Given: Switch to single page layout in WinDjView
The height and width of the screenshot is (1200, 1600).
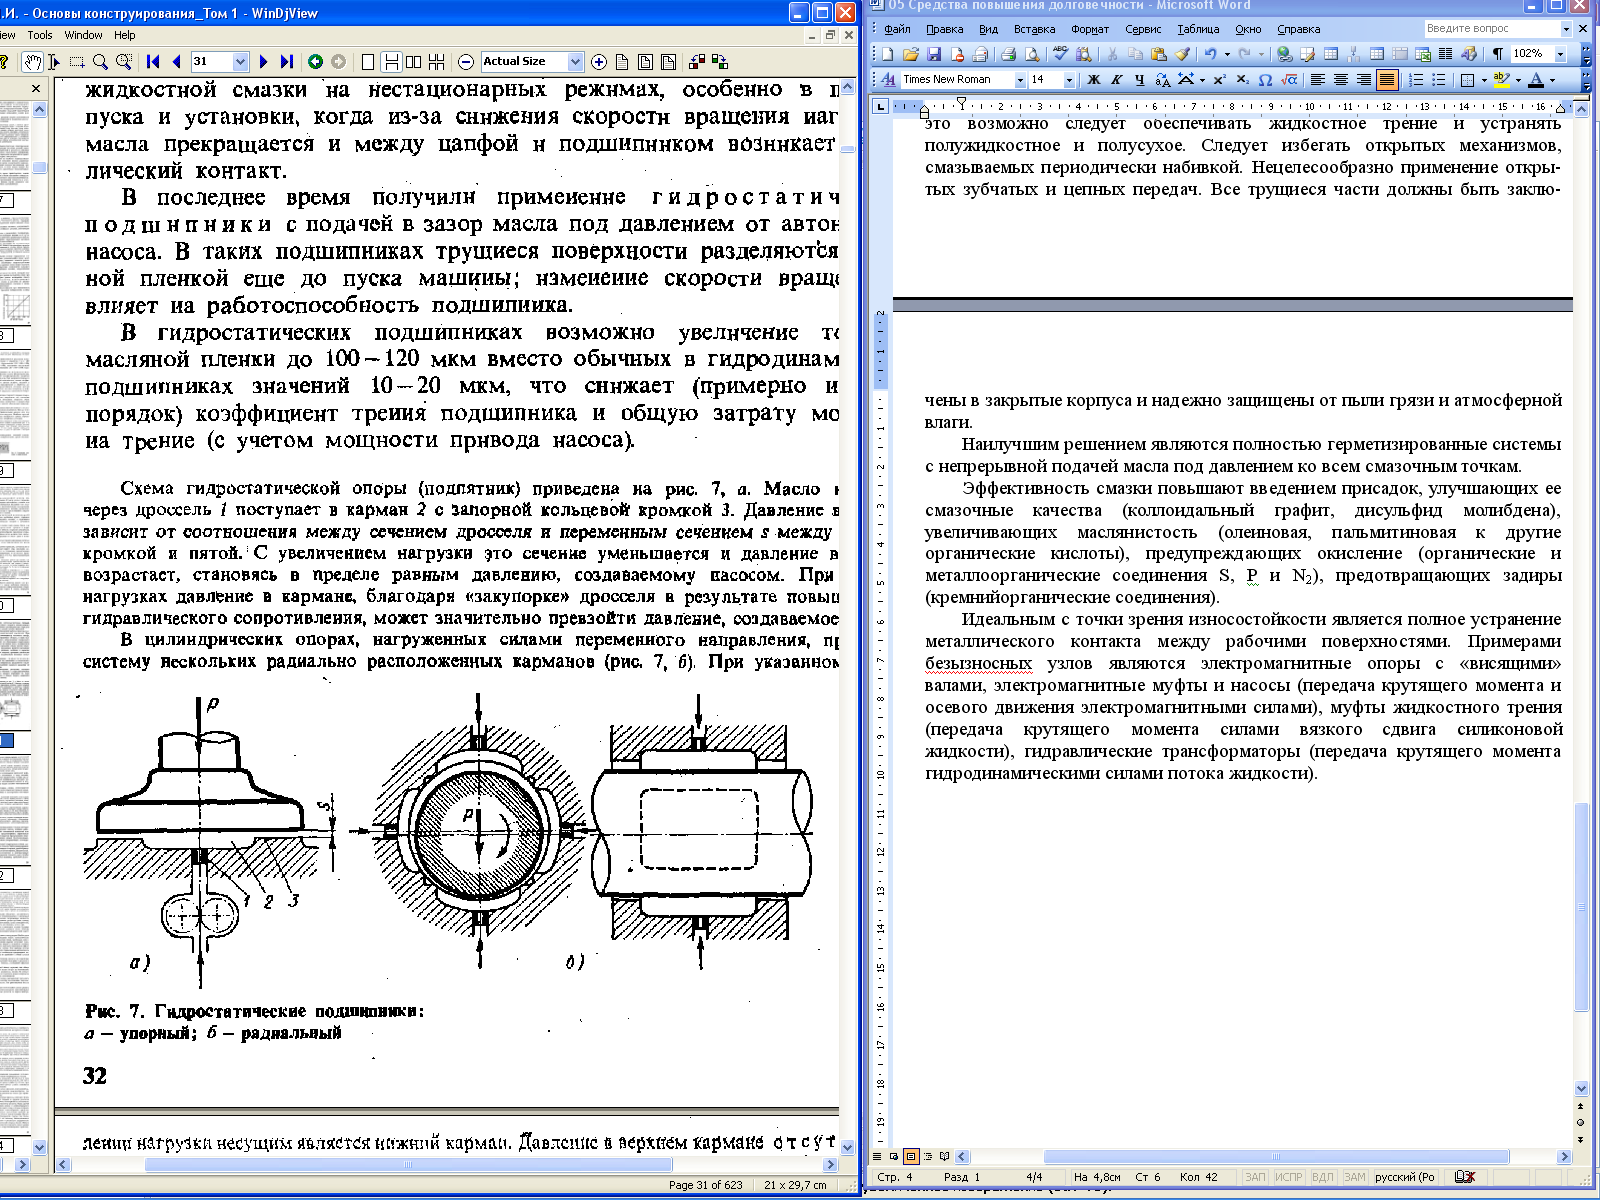Looking at the screenshot, I should [x=368, y=62].
